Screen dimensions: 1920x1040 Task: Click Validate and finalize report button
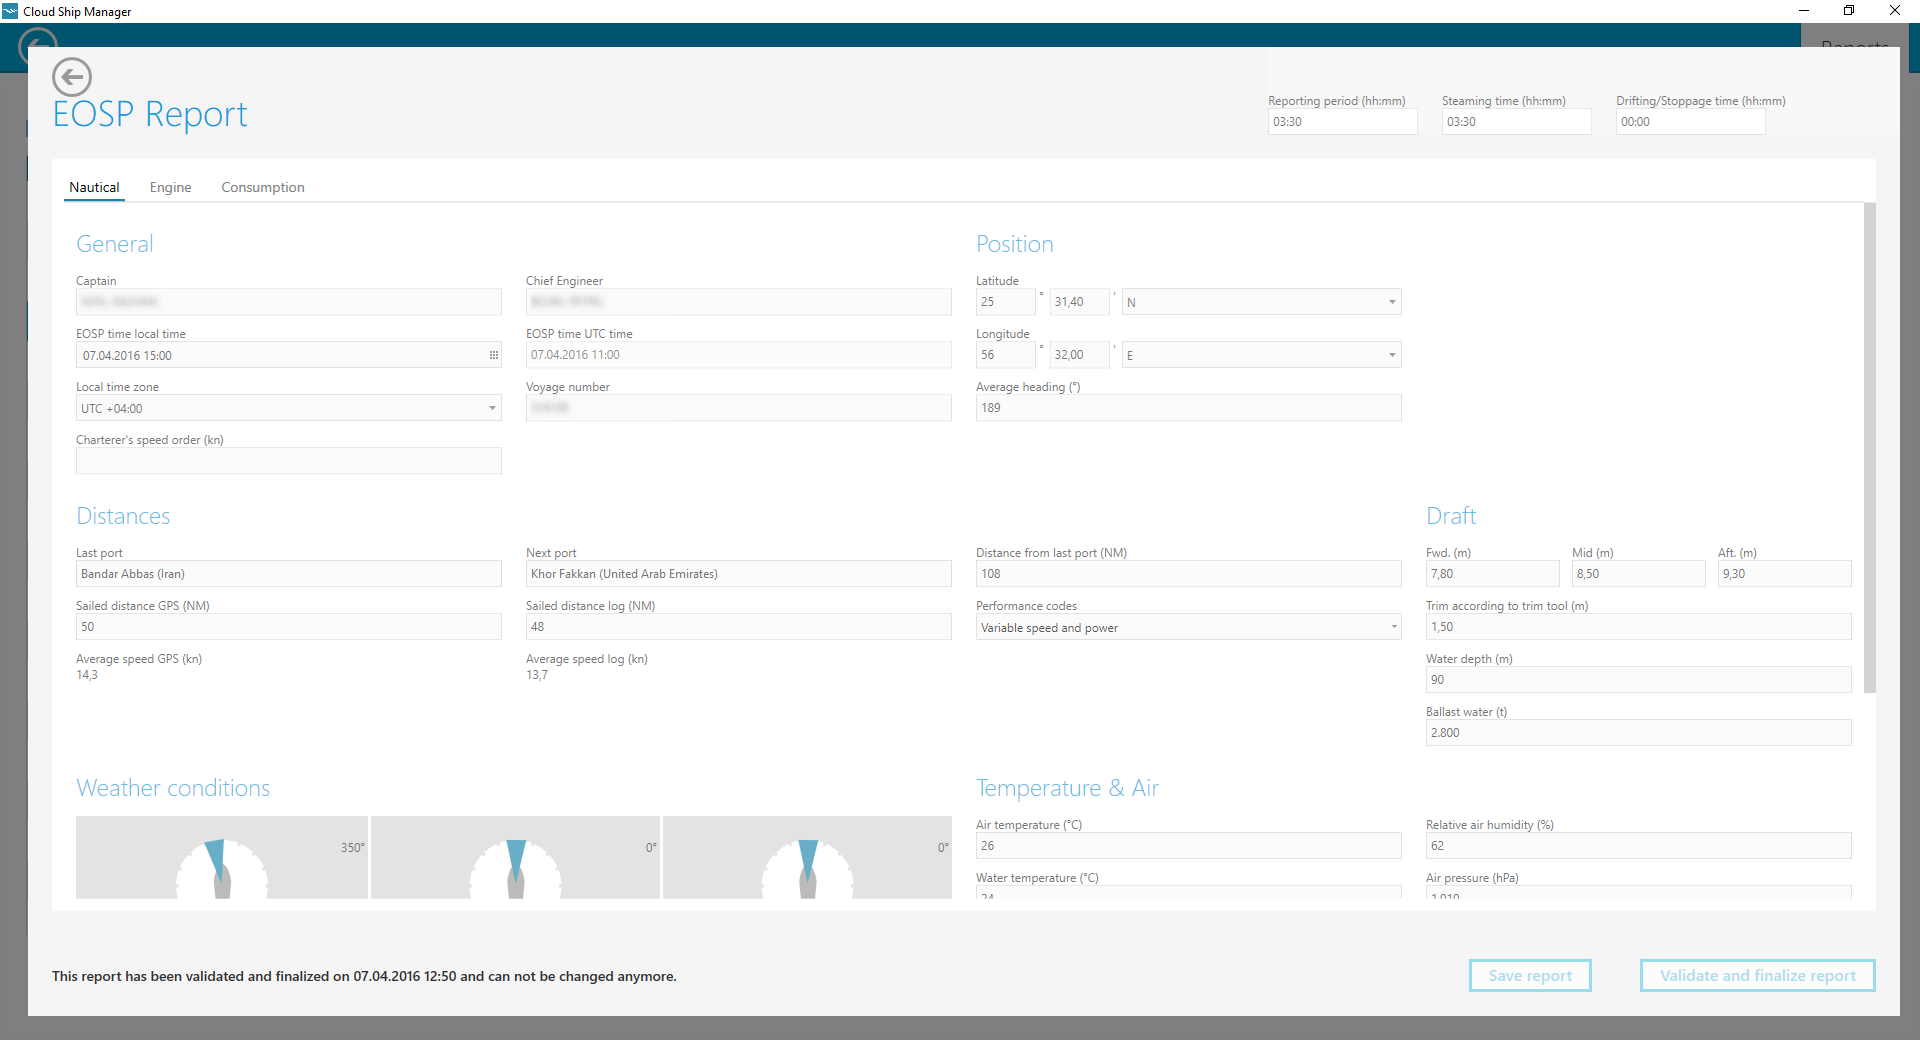1757,976
